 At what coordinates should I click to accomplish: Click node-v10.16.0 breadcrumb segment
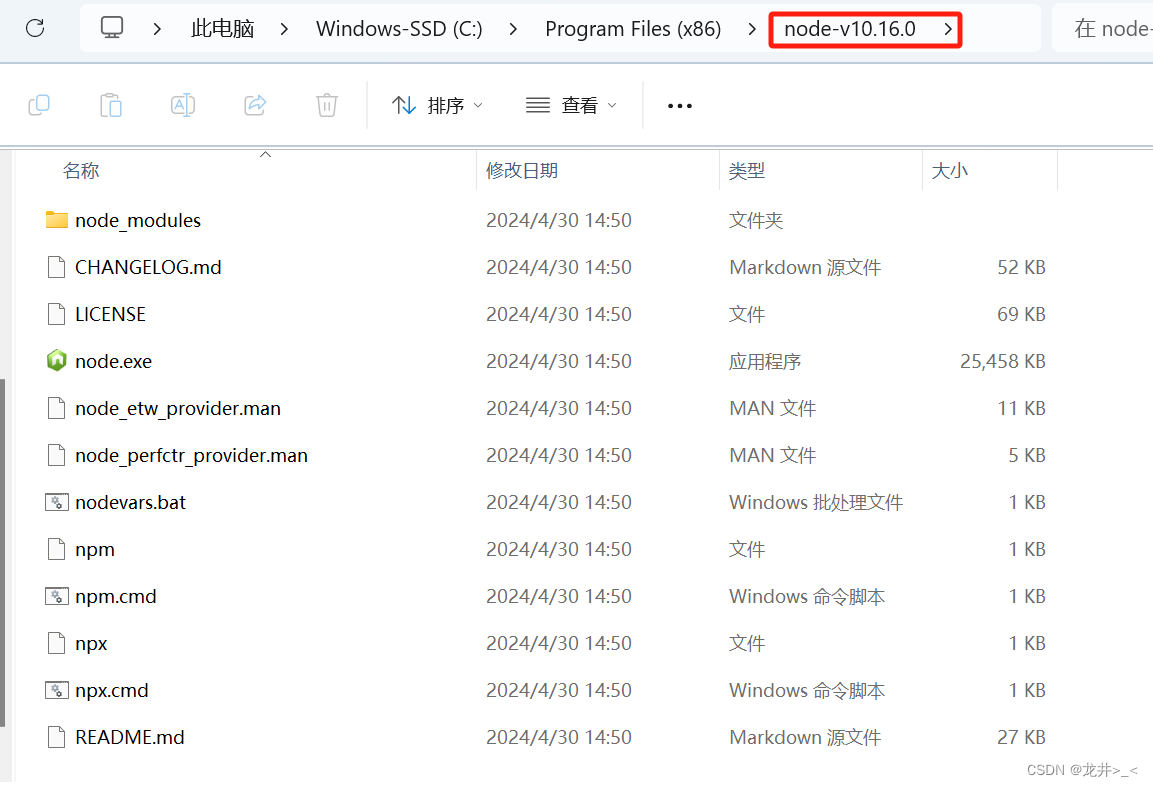pos(850,29)
